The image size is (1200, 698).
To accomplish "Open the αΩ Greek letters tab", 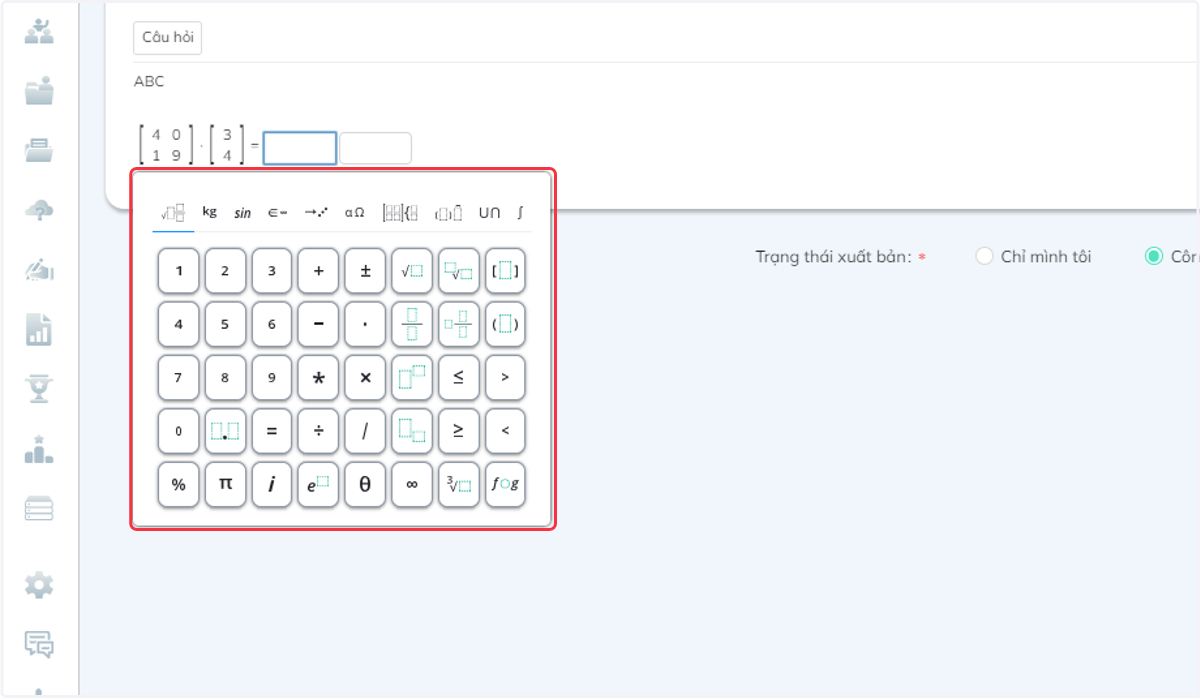I will [355, 212].
